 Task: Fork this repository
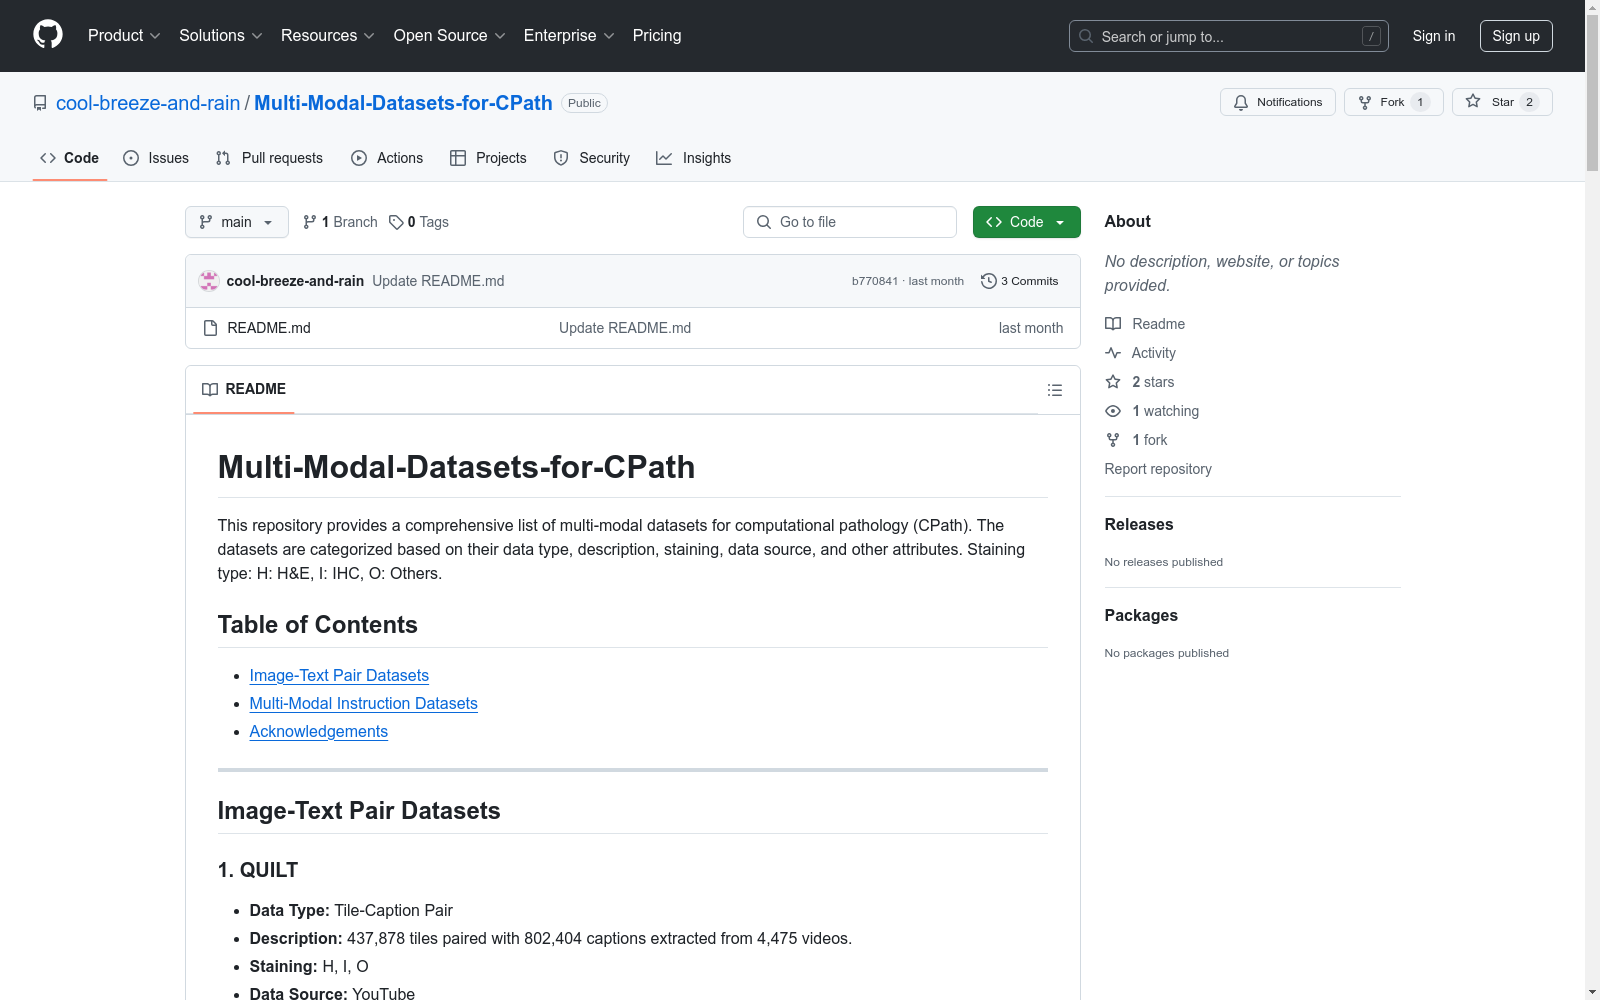[x=1394, y=102]
